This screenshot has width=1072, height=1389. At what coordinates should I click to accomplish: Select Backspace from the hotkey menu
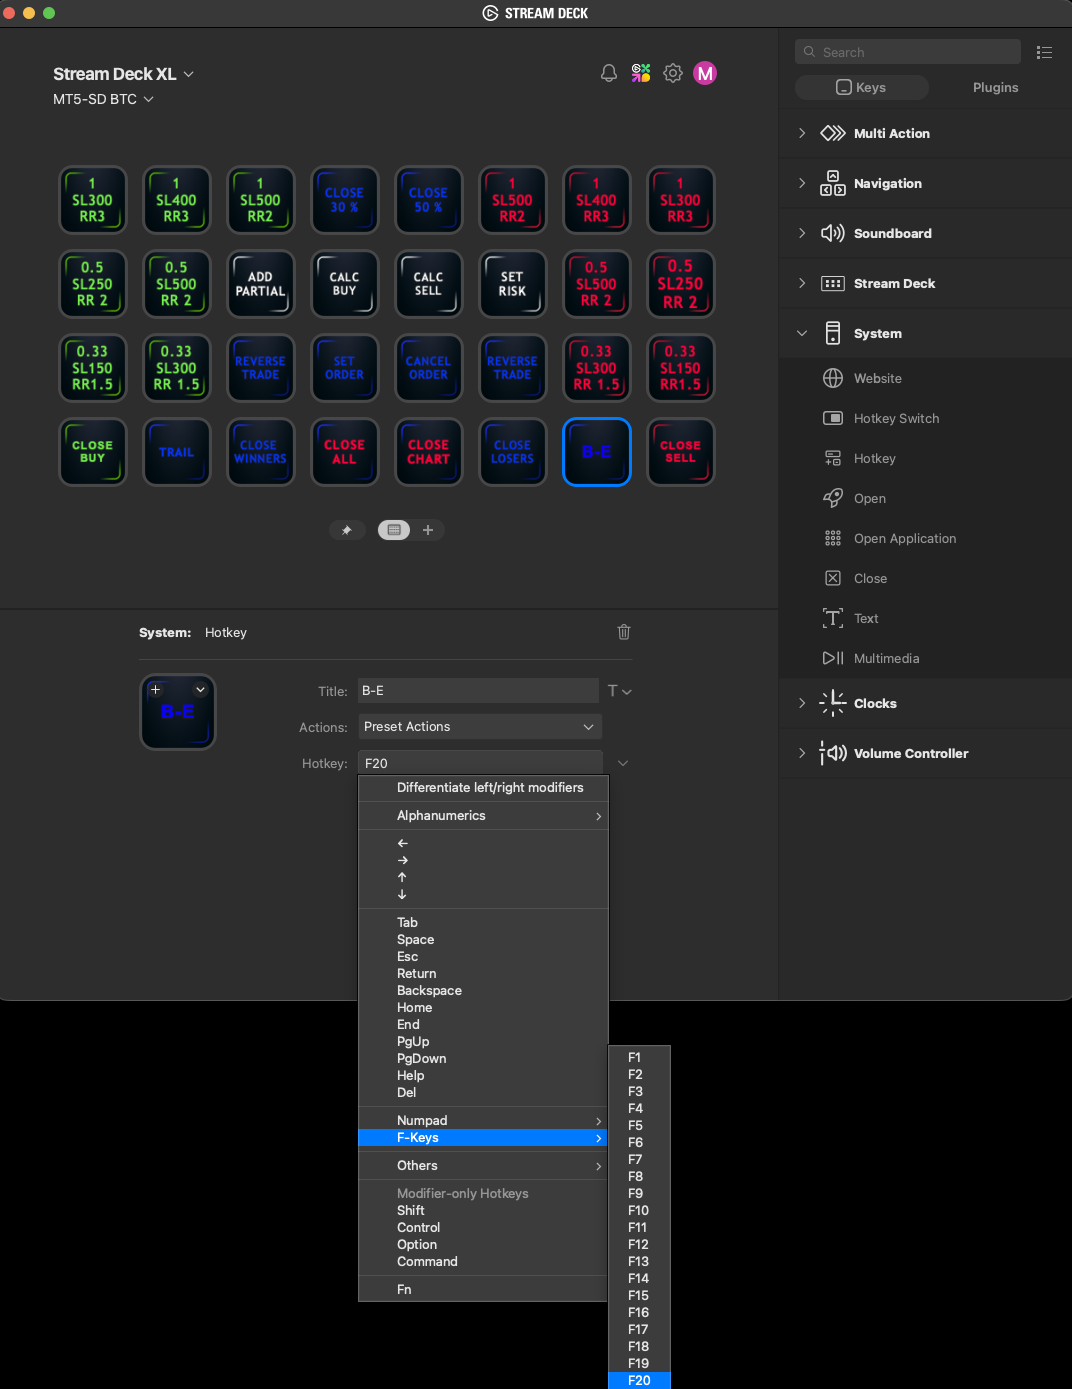(483, 991)
